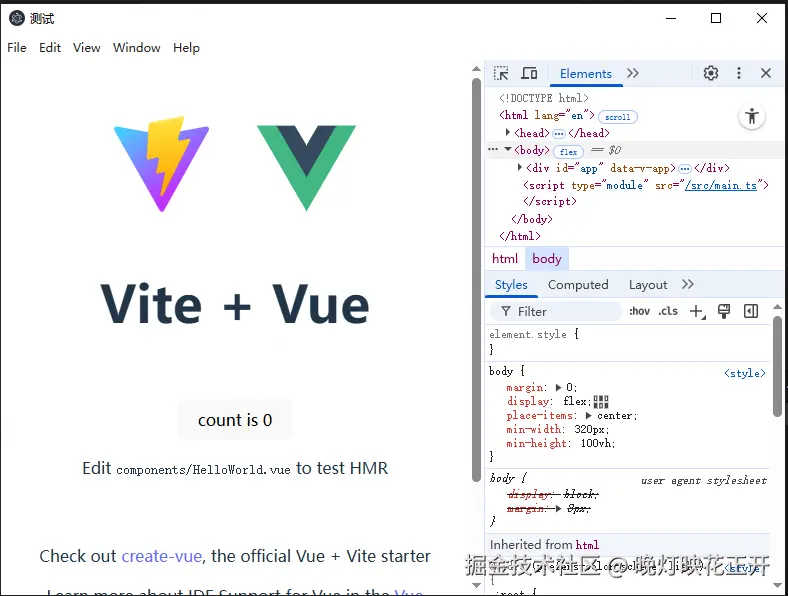This screenshot has width=788, height=596.
Task: Expand the head element node
Action: pos(508,132)
